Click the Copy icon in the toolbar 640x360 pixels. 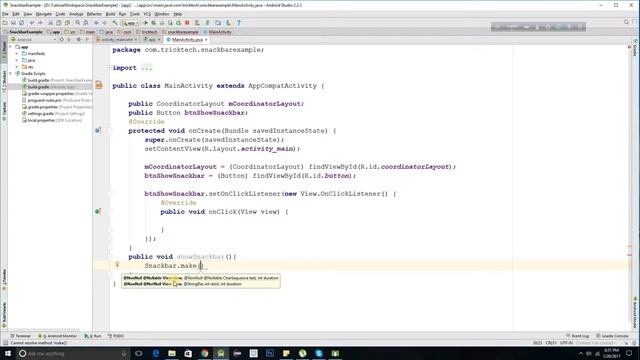[59, 23]
